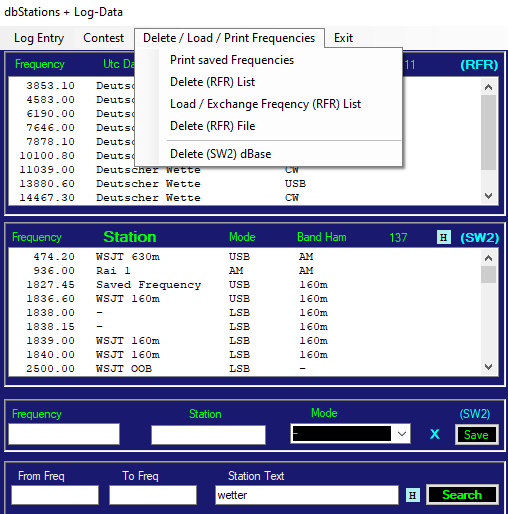
Task: Select the 1827.45 Saved Frequency row
Action: (x=245, y=285)
